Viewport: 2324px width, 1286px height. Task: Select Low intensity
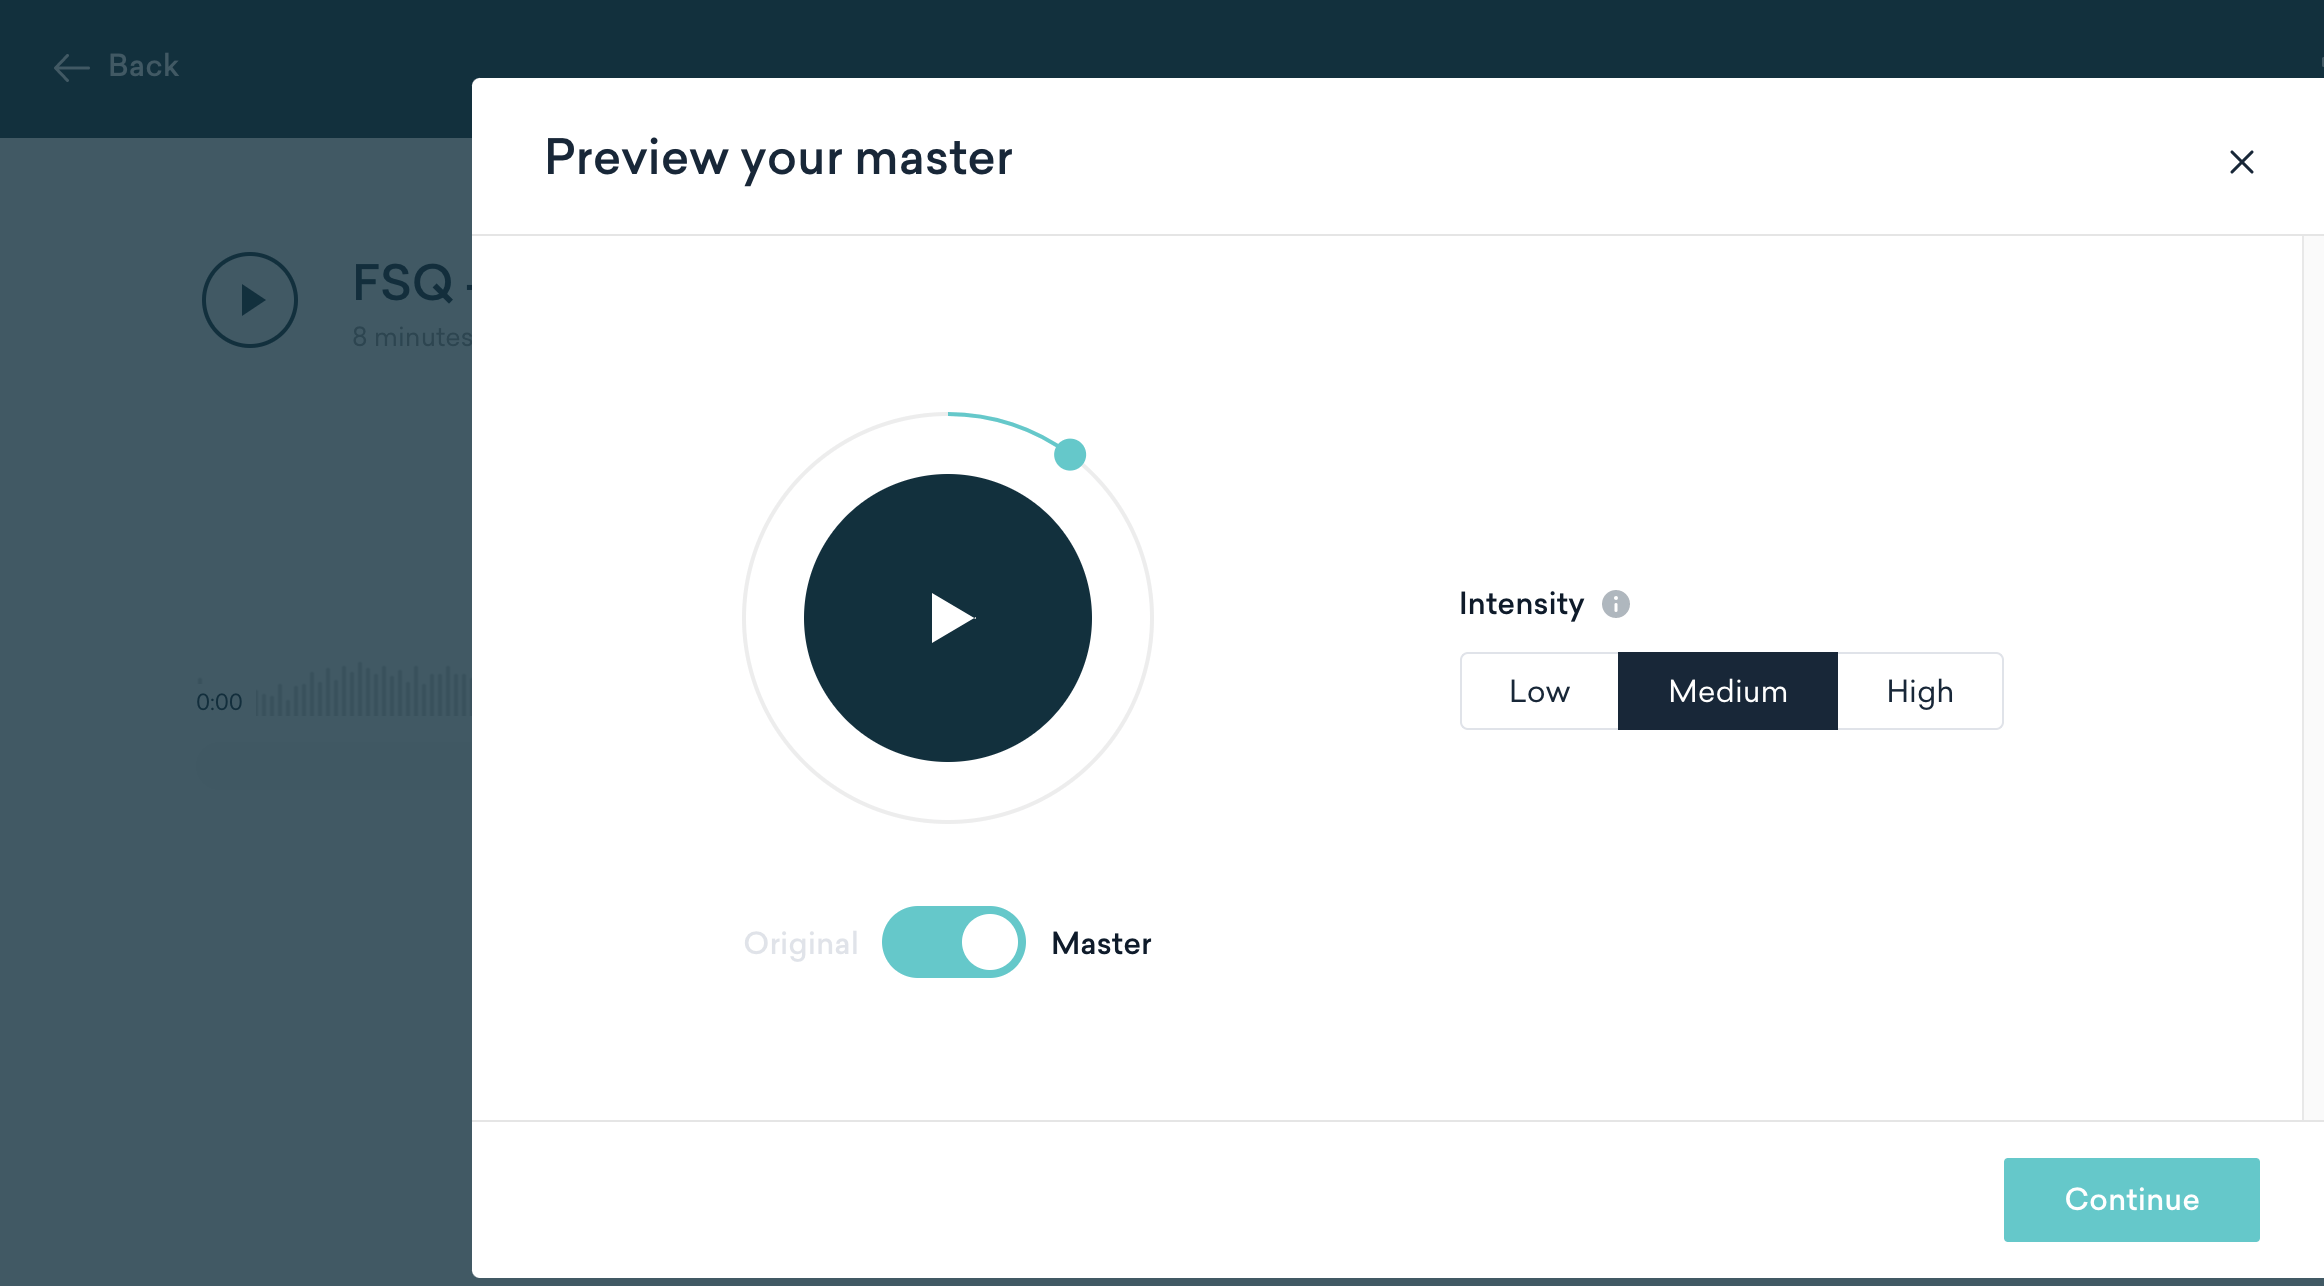coord(1539,691)
